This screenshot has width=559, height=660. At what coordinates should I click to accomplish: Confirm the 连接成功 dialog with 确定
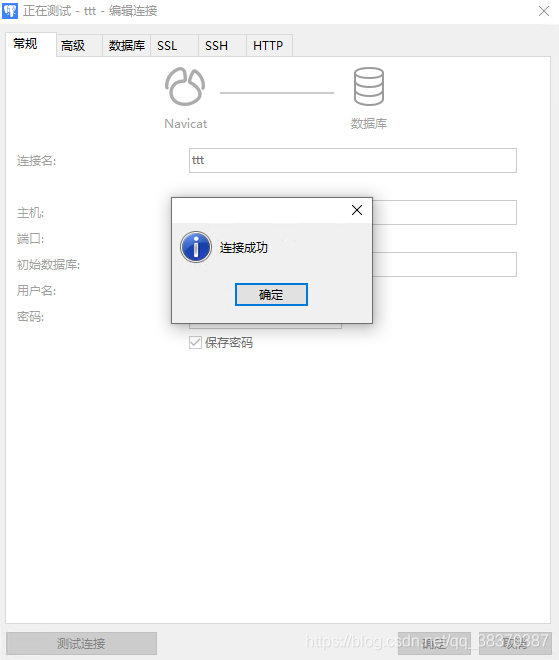[271, 295]
